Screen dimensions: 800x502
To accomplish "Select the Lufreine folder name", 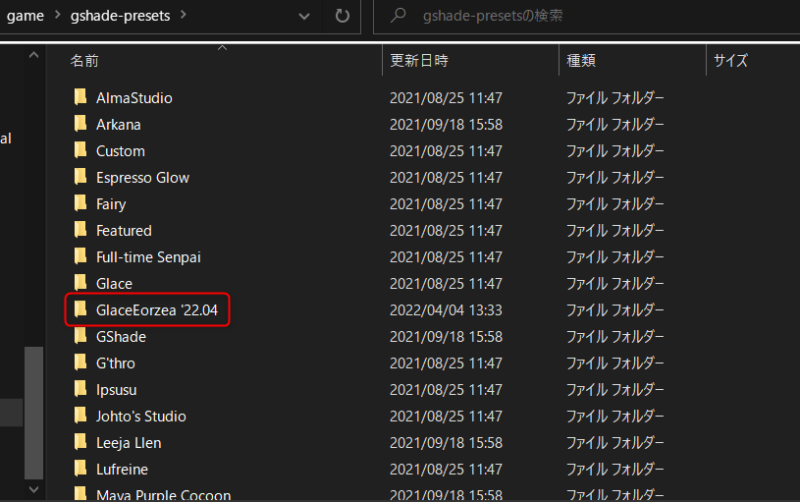I will (x=122, y=469).
